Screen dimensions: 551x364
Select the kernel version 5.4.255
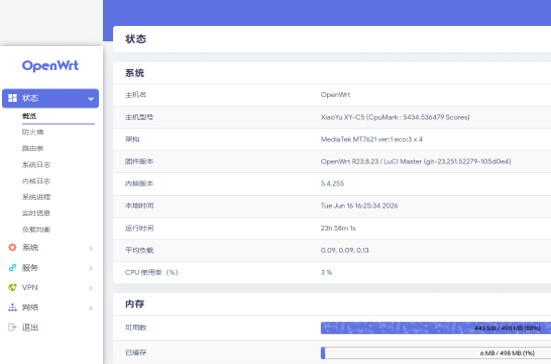[332, 183]
